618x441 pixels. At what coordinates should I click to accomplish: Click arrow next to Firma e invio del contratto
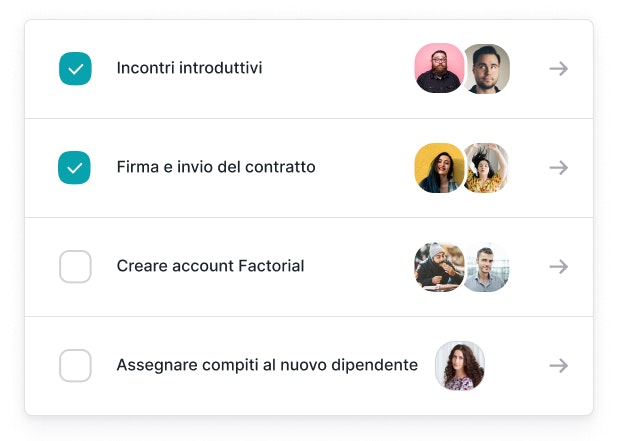558,168
